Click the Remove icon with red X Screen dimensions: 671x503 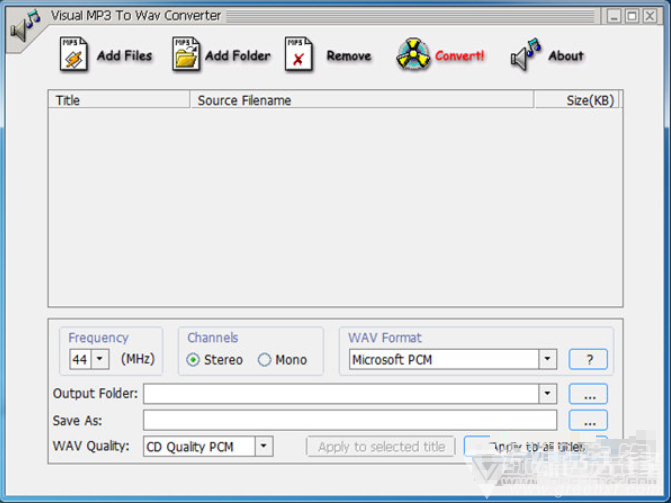pyautogui.click(x=299, y=54)
